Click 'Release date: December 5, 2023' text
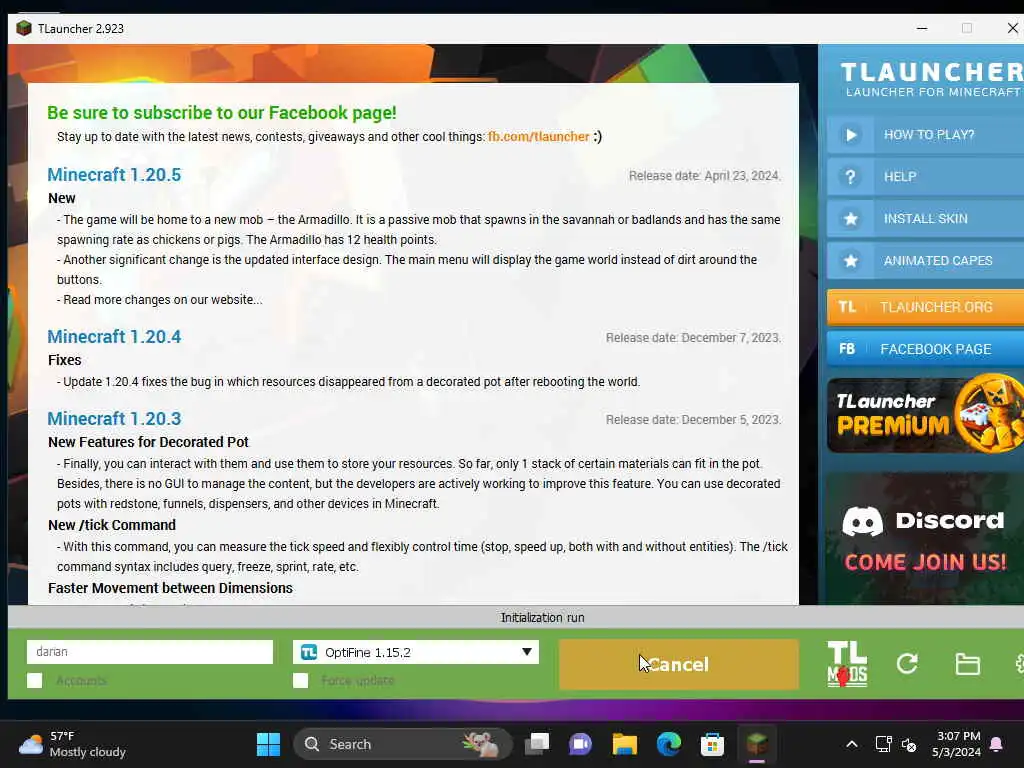 [693, 419]
